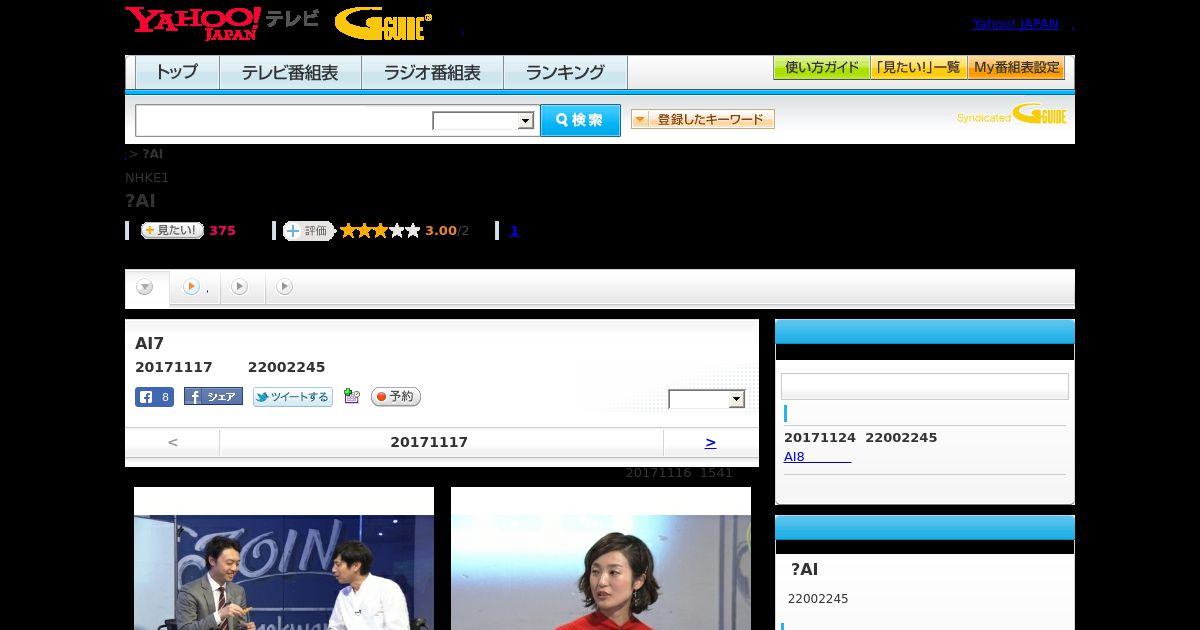Open the ランキング tab
Screen dimensions: 1200x630
click(565, 73)
